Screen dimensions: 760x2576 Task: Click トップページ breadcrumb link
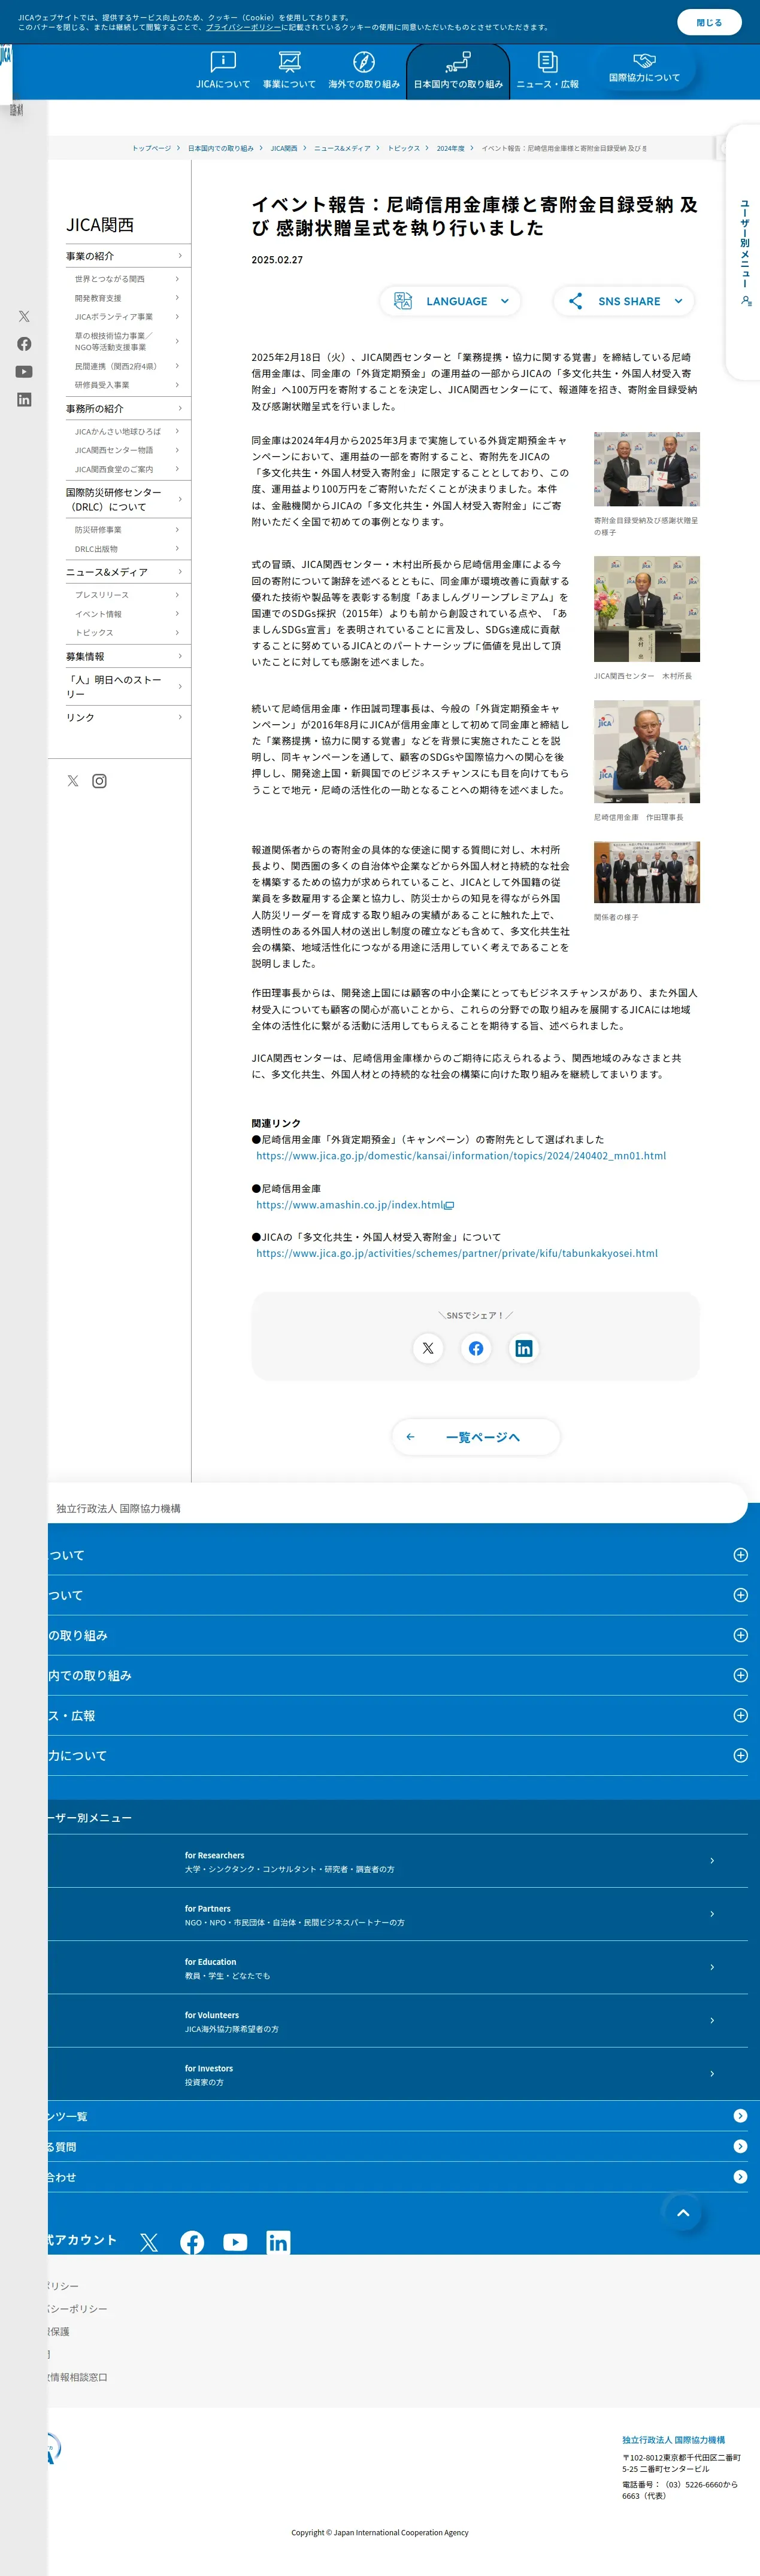[x=152, y=148]
